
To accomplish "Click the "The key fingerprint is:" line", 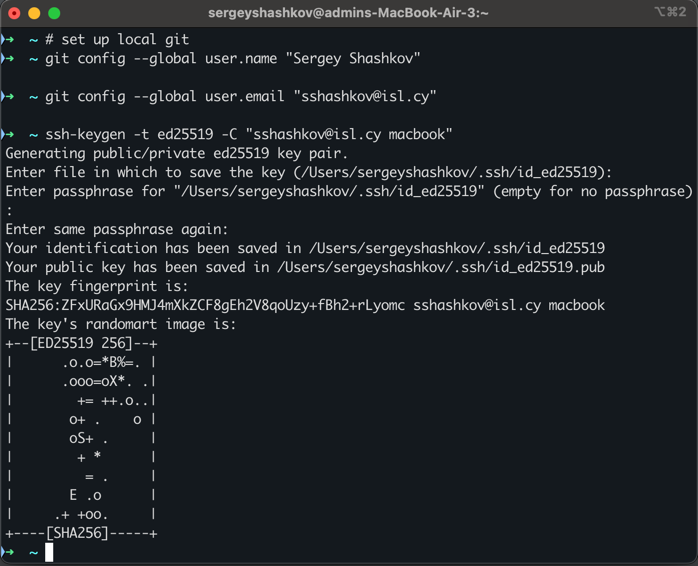I will click(x=96, y=286).
